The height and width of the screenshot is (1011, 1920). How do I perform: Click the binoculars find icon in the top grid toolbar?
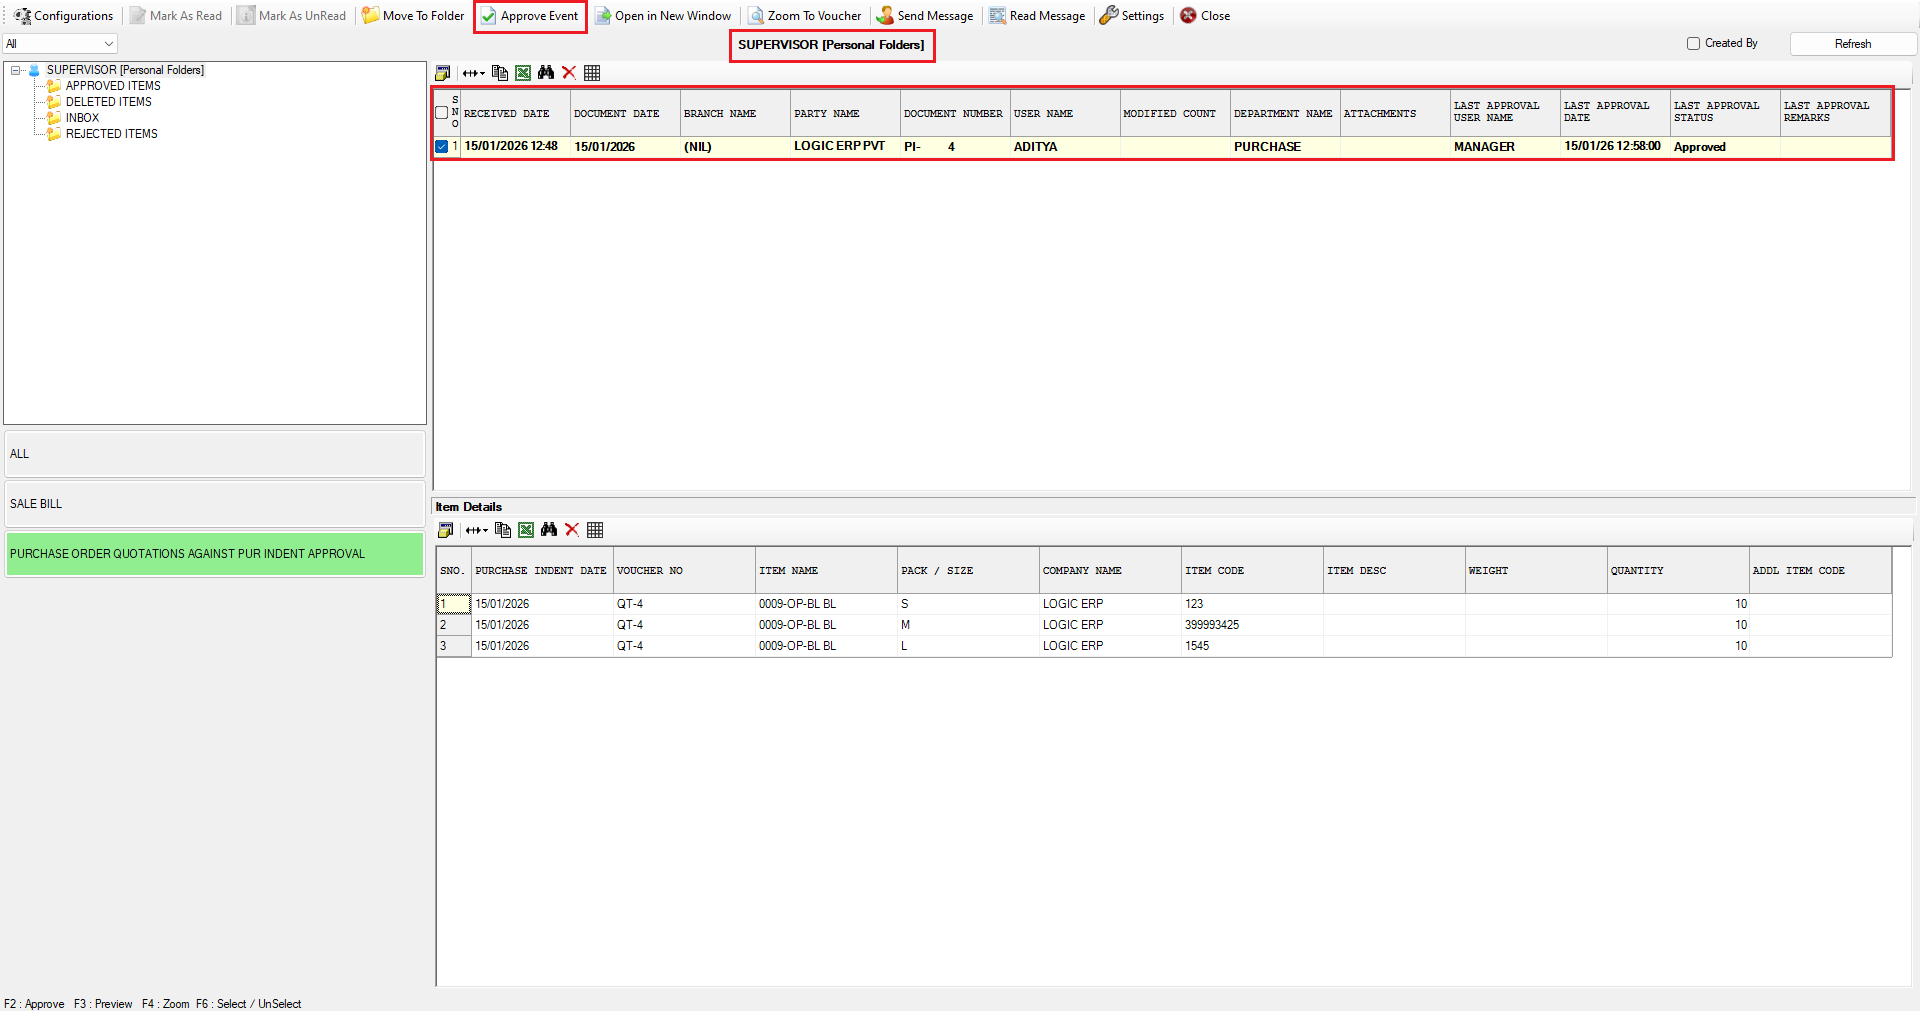click(x=546, y=73)
